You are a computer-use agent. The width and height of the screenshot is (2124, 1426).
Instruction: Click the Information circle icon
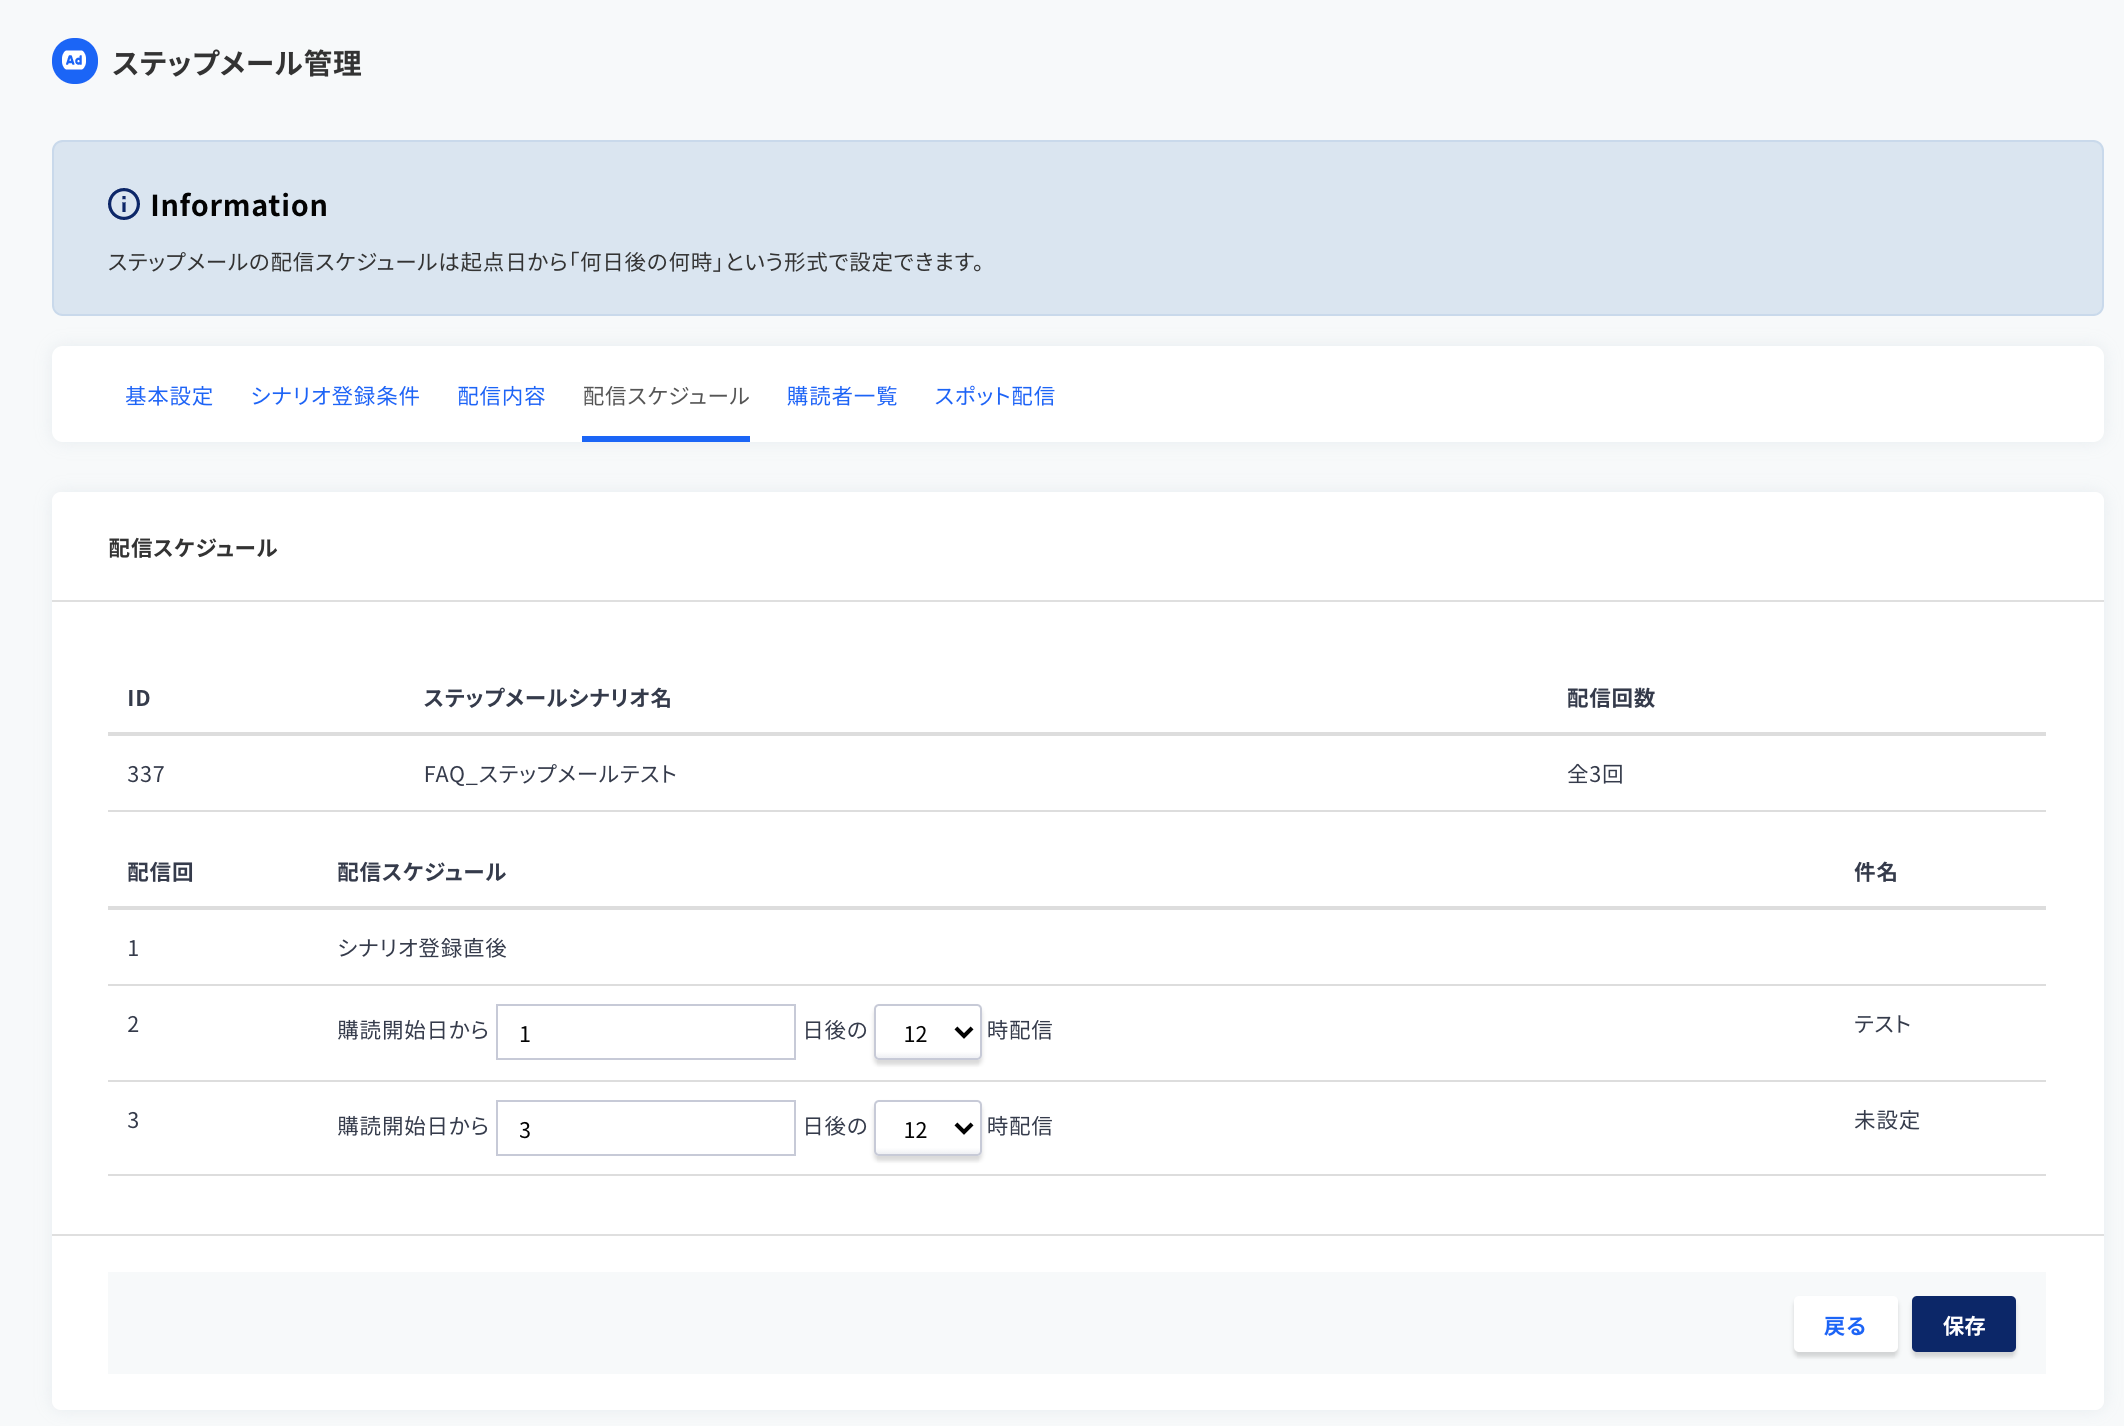(x=124, y=204)
